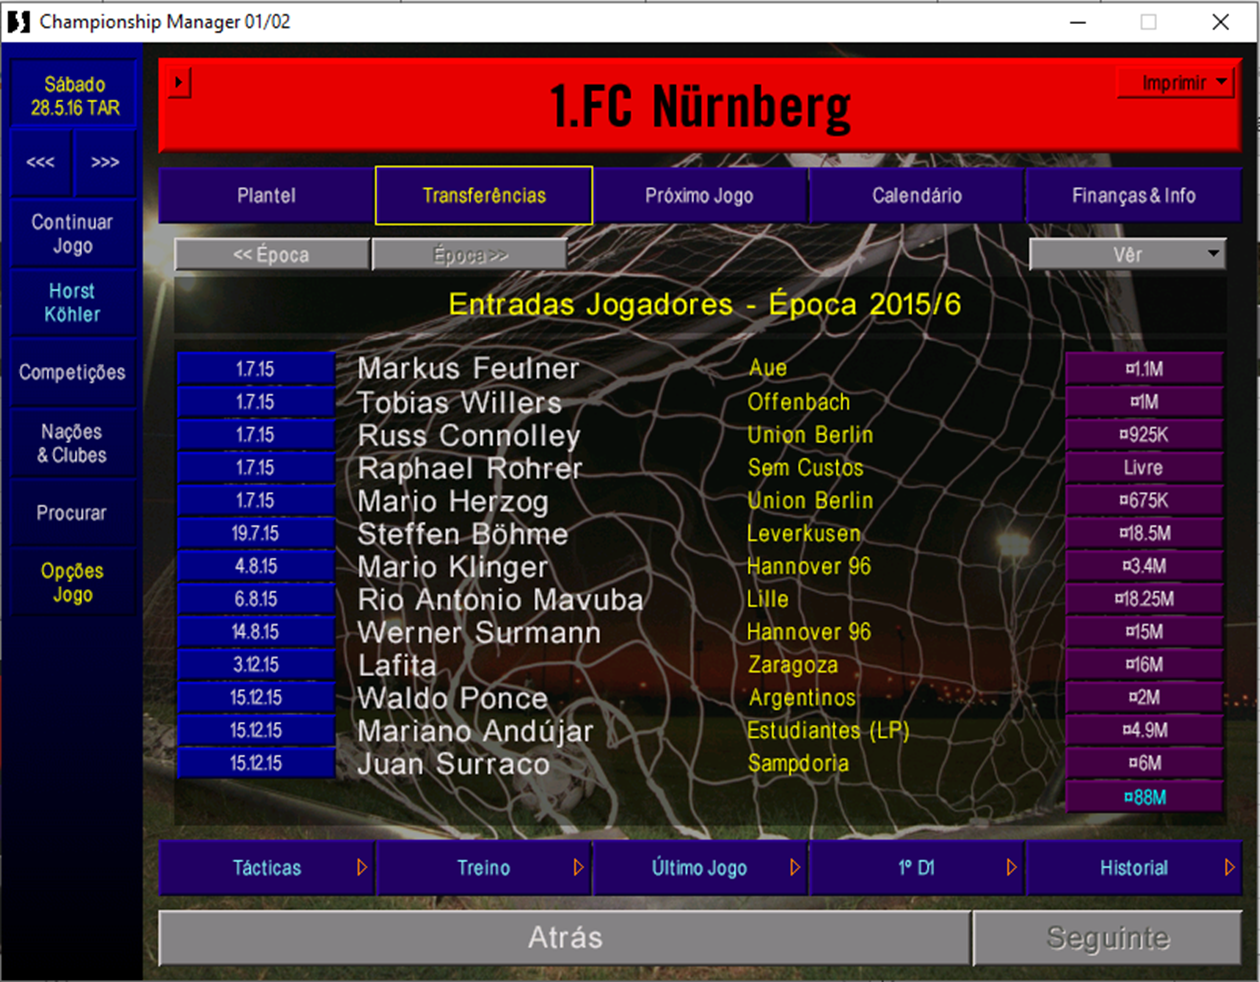Select player Markus Feulner

coord(468,368)
